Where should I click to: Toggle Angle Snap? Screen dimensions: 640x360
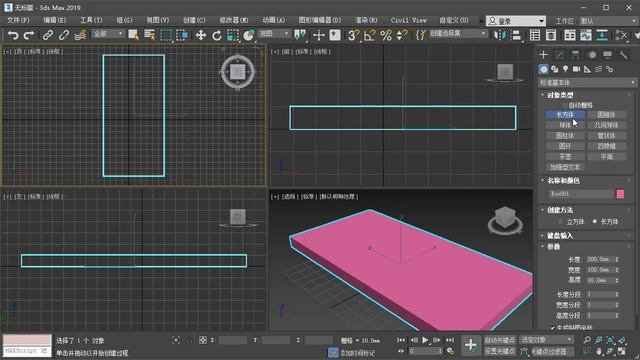click(369, 35)
